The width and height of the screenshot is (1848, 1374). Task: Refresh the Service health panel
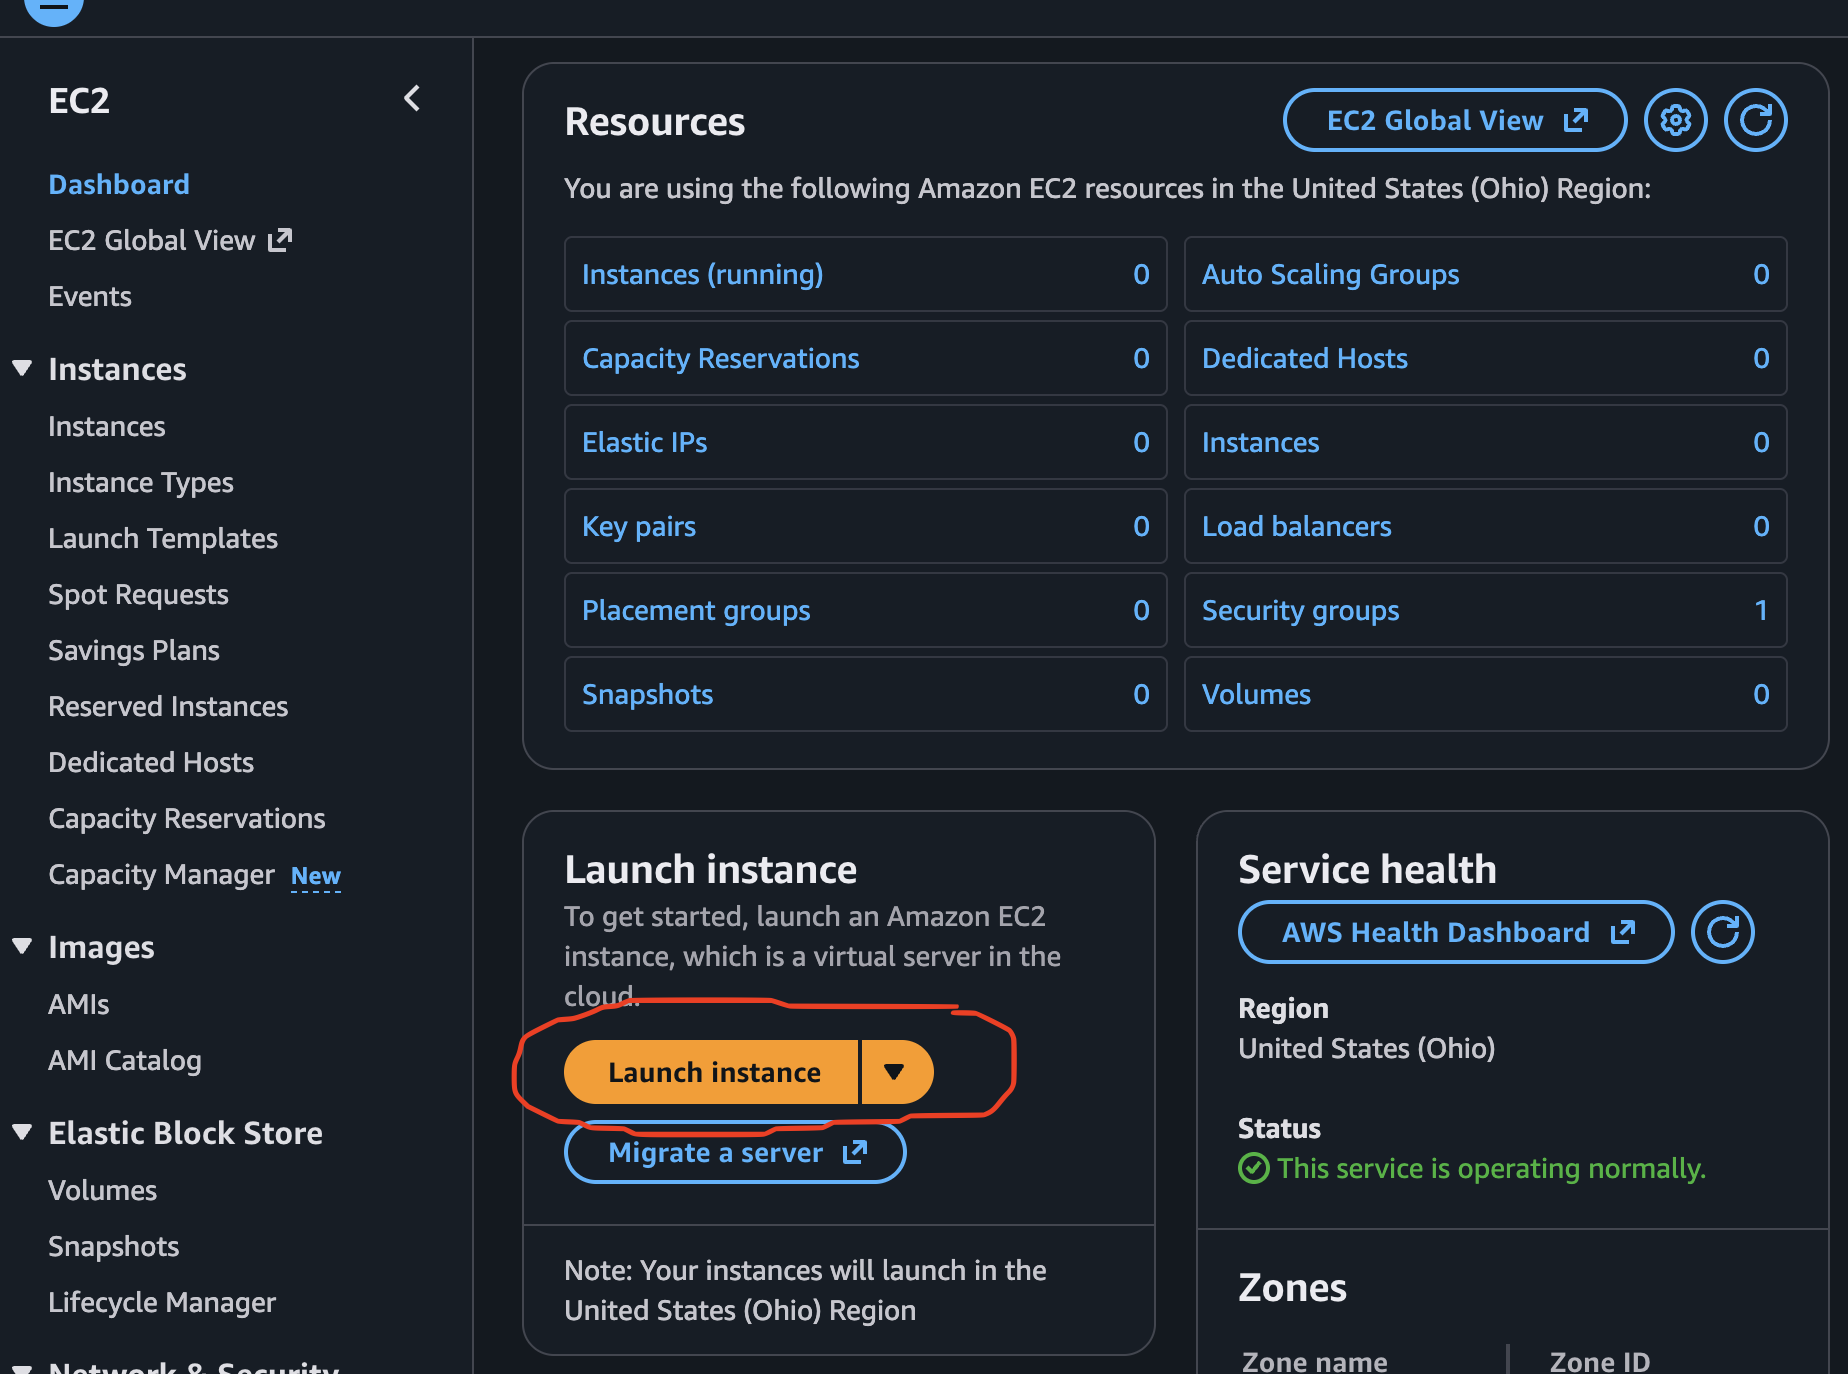point(1723,932)
